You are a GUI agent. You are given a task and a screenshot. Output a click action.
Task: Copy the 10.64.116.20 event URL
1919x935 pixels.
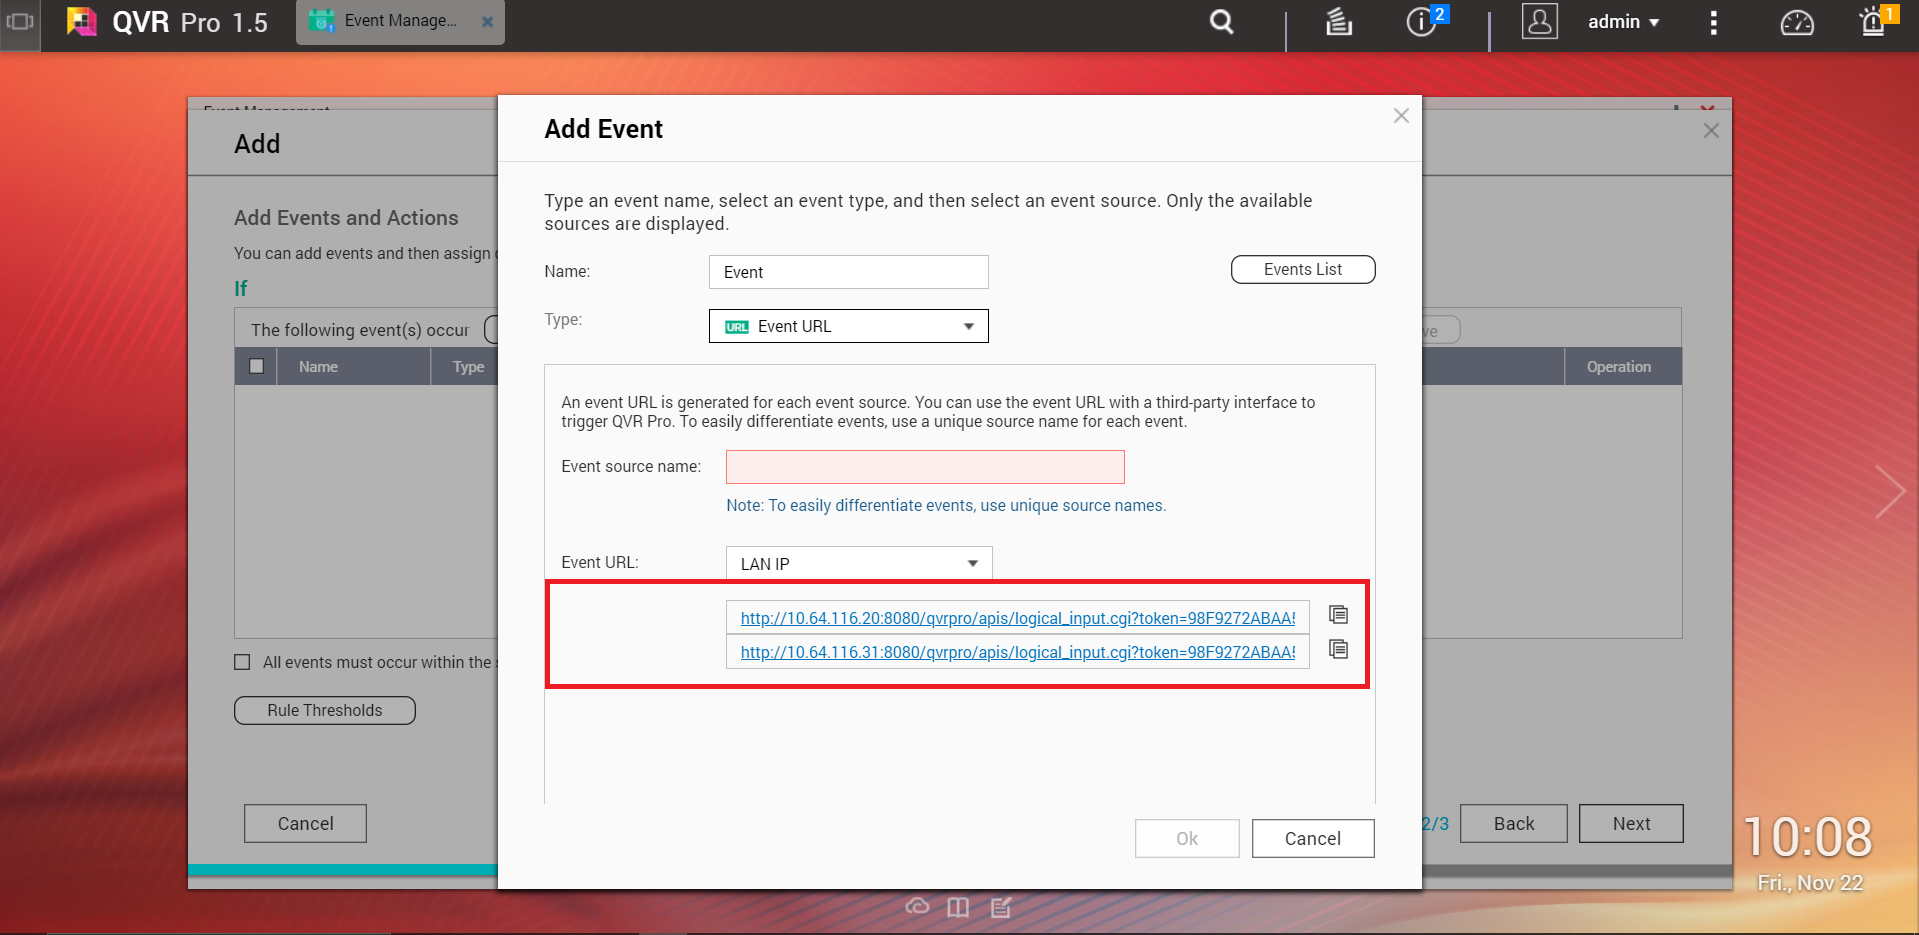pyautogui.click(x=1338, y=614)
